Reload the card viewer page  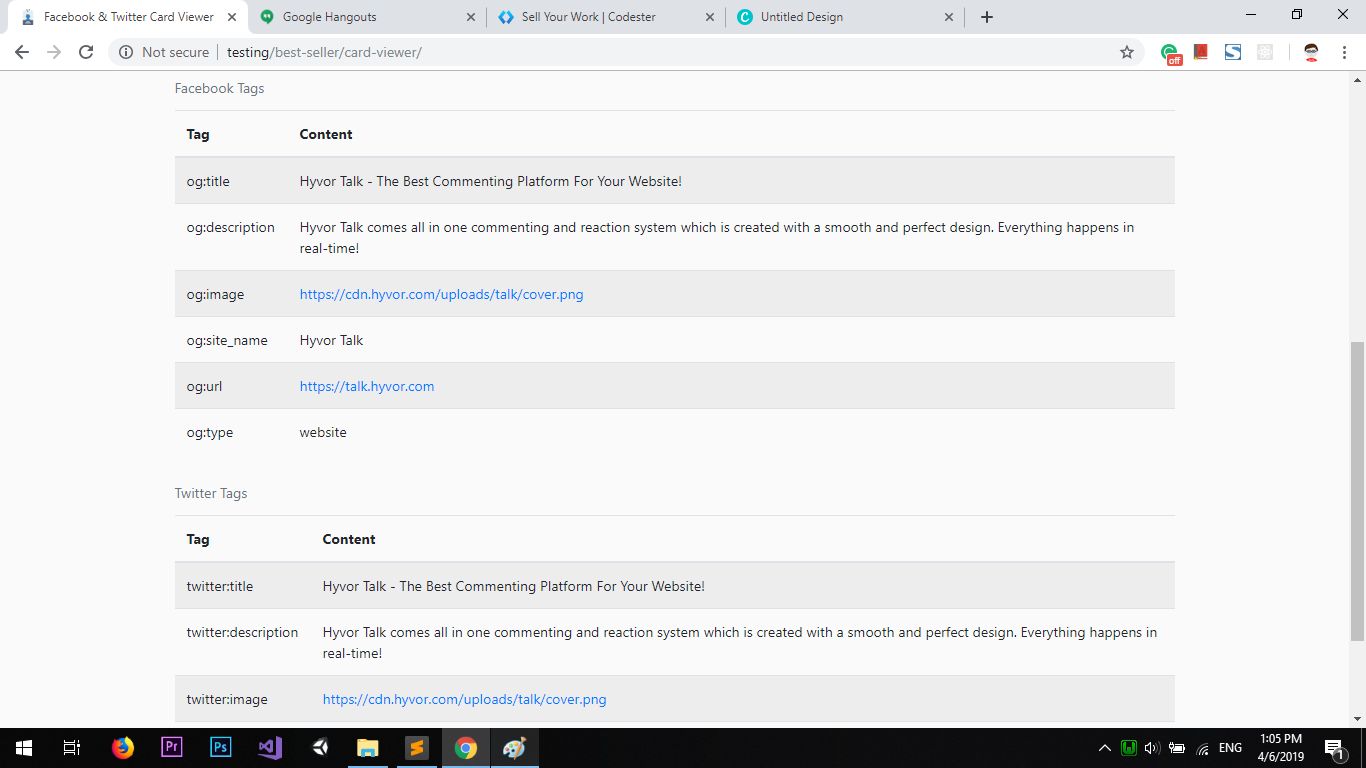[86, 52]
